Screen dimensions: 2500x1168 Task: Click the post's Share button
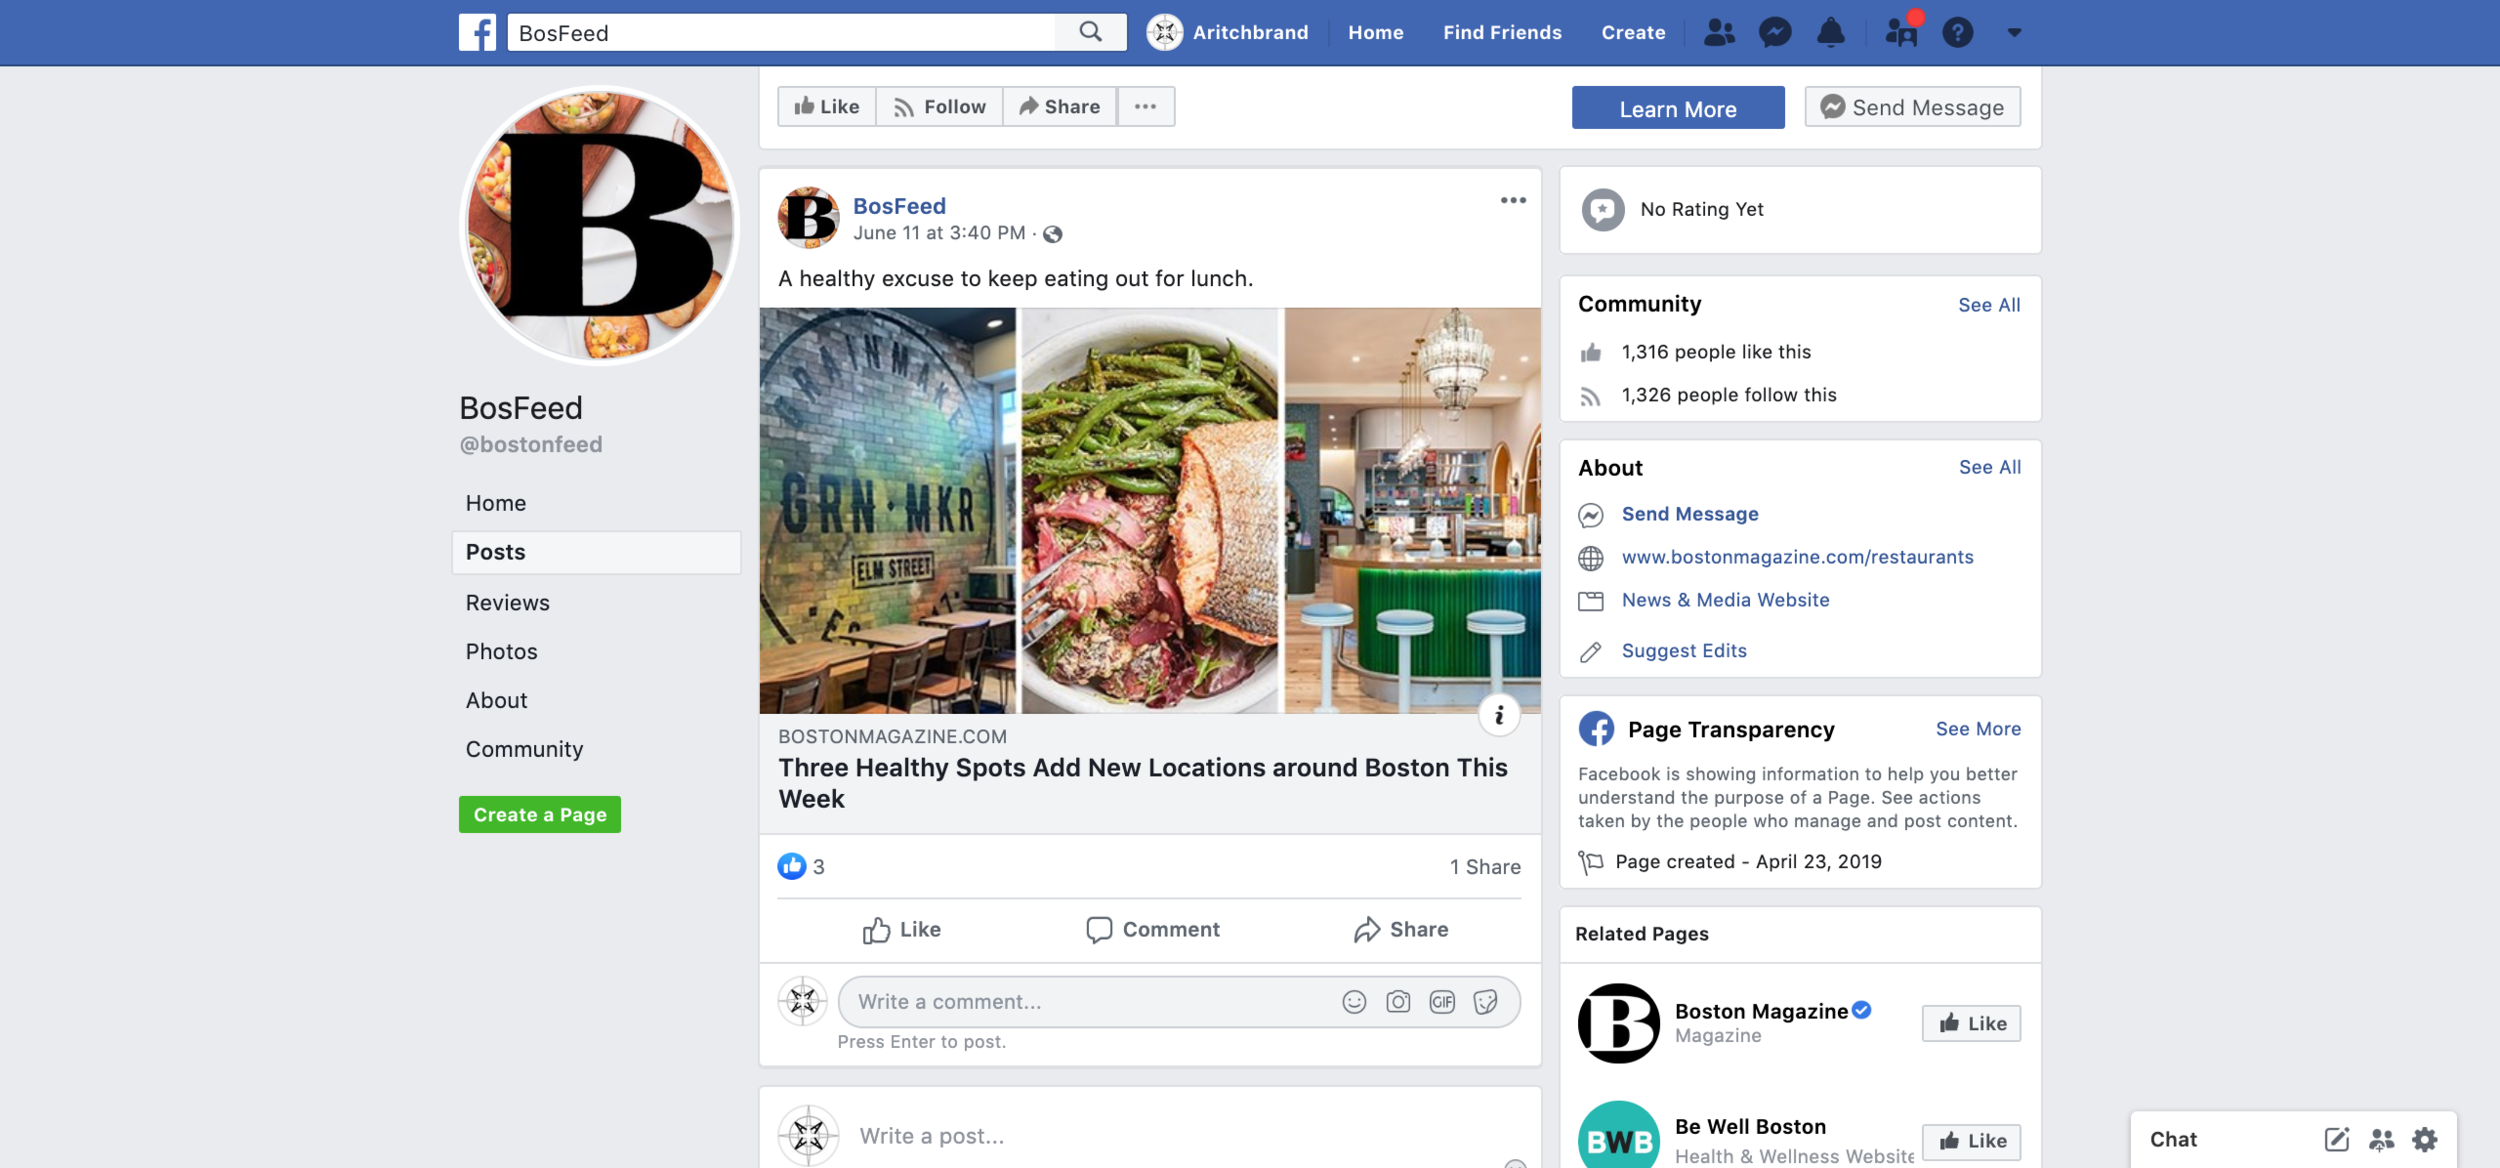coord(1400,930)
